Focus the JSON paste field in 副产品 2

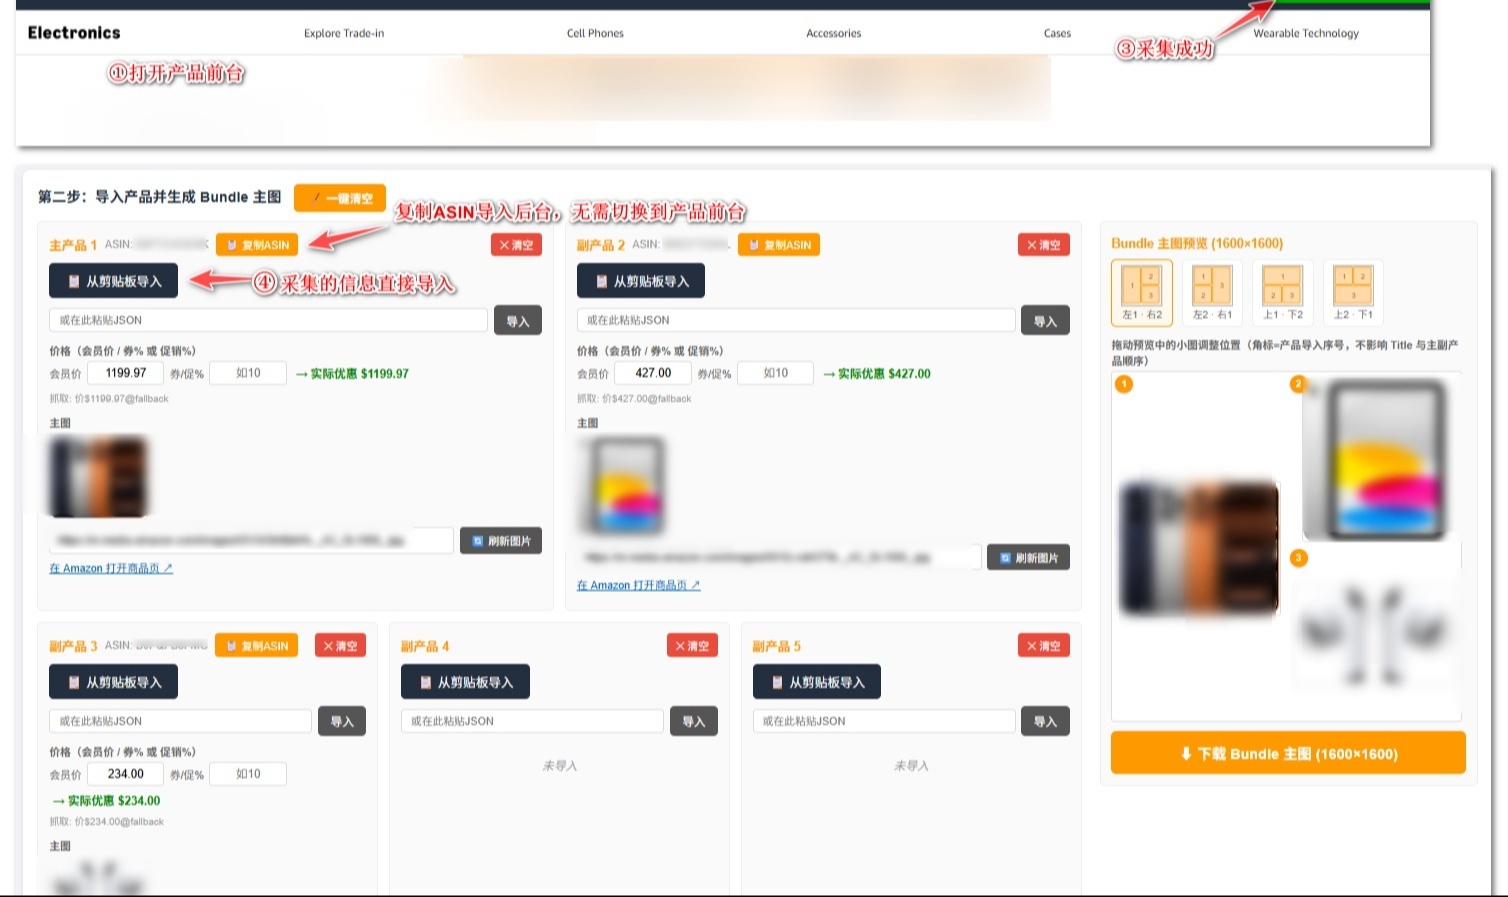click(x=796, y=320)
